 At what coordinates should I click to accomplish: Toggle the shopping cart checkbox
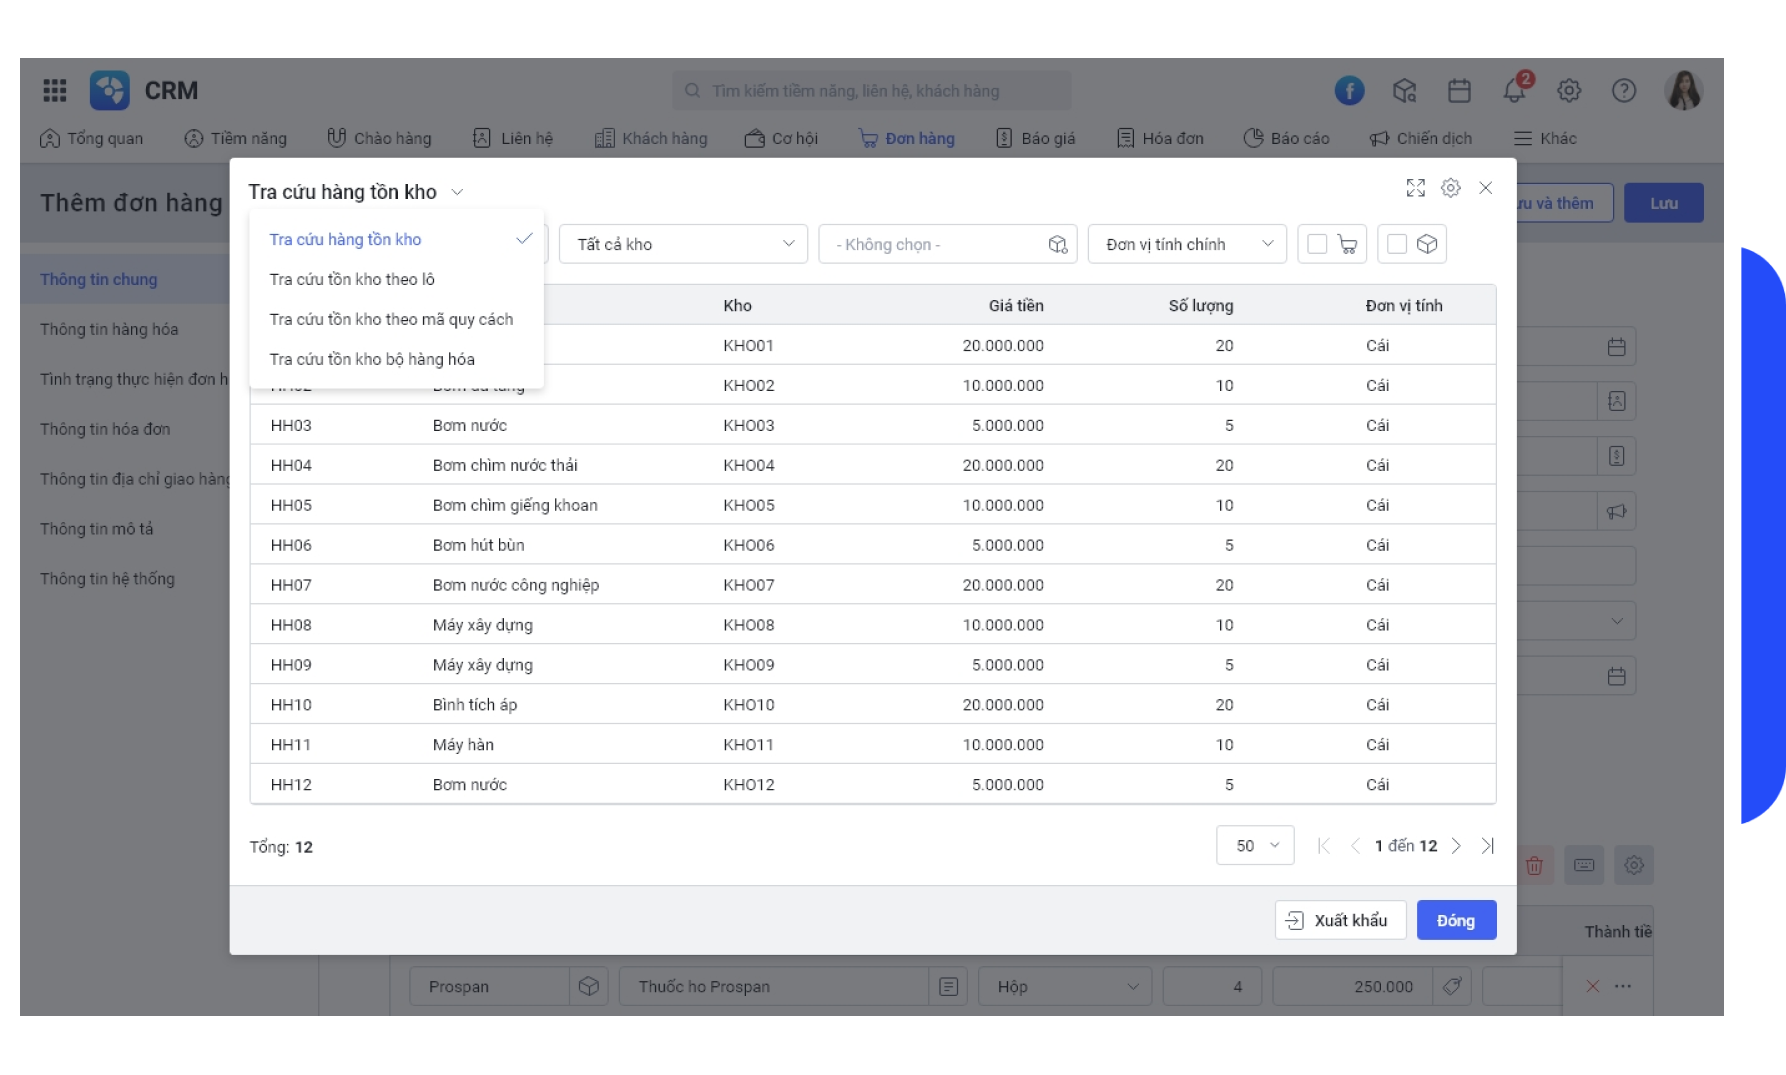(1318, 244)
